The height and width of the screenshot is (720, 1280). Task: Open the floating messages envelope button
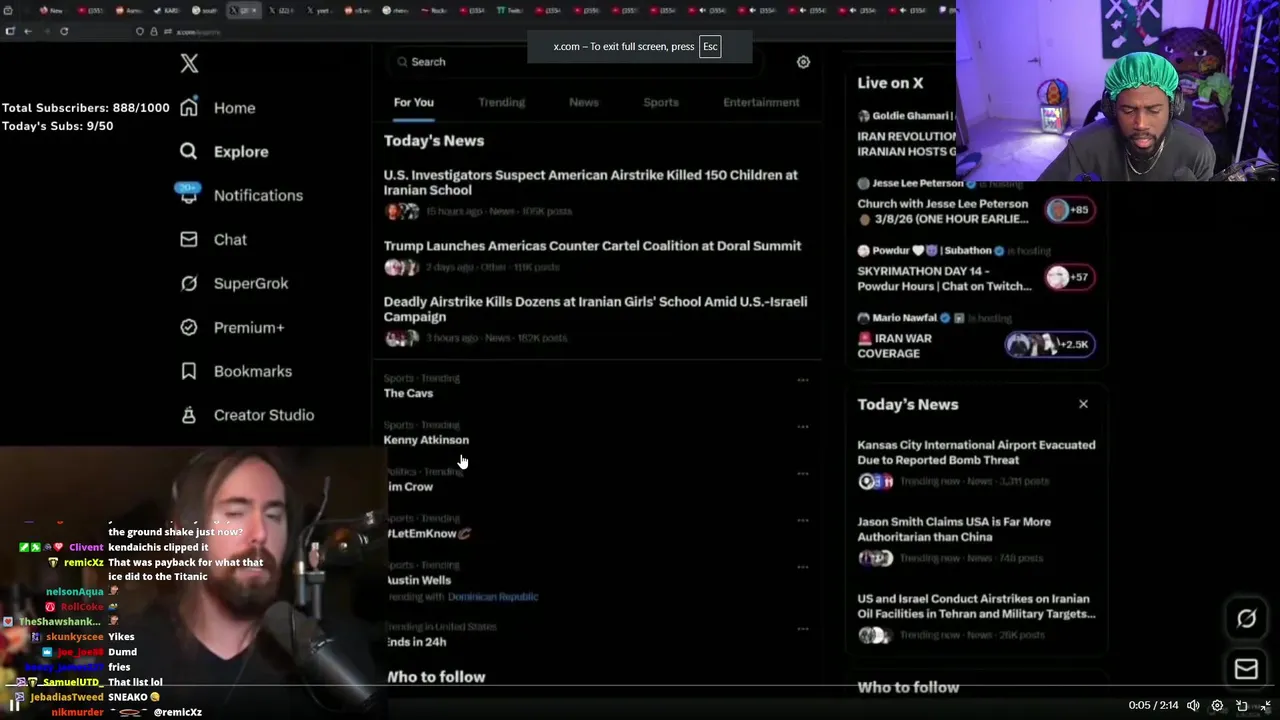(1246, 669)
